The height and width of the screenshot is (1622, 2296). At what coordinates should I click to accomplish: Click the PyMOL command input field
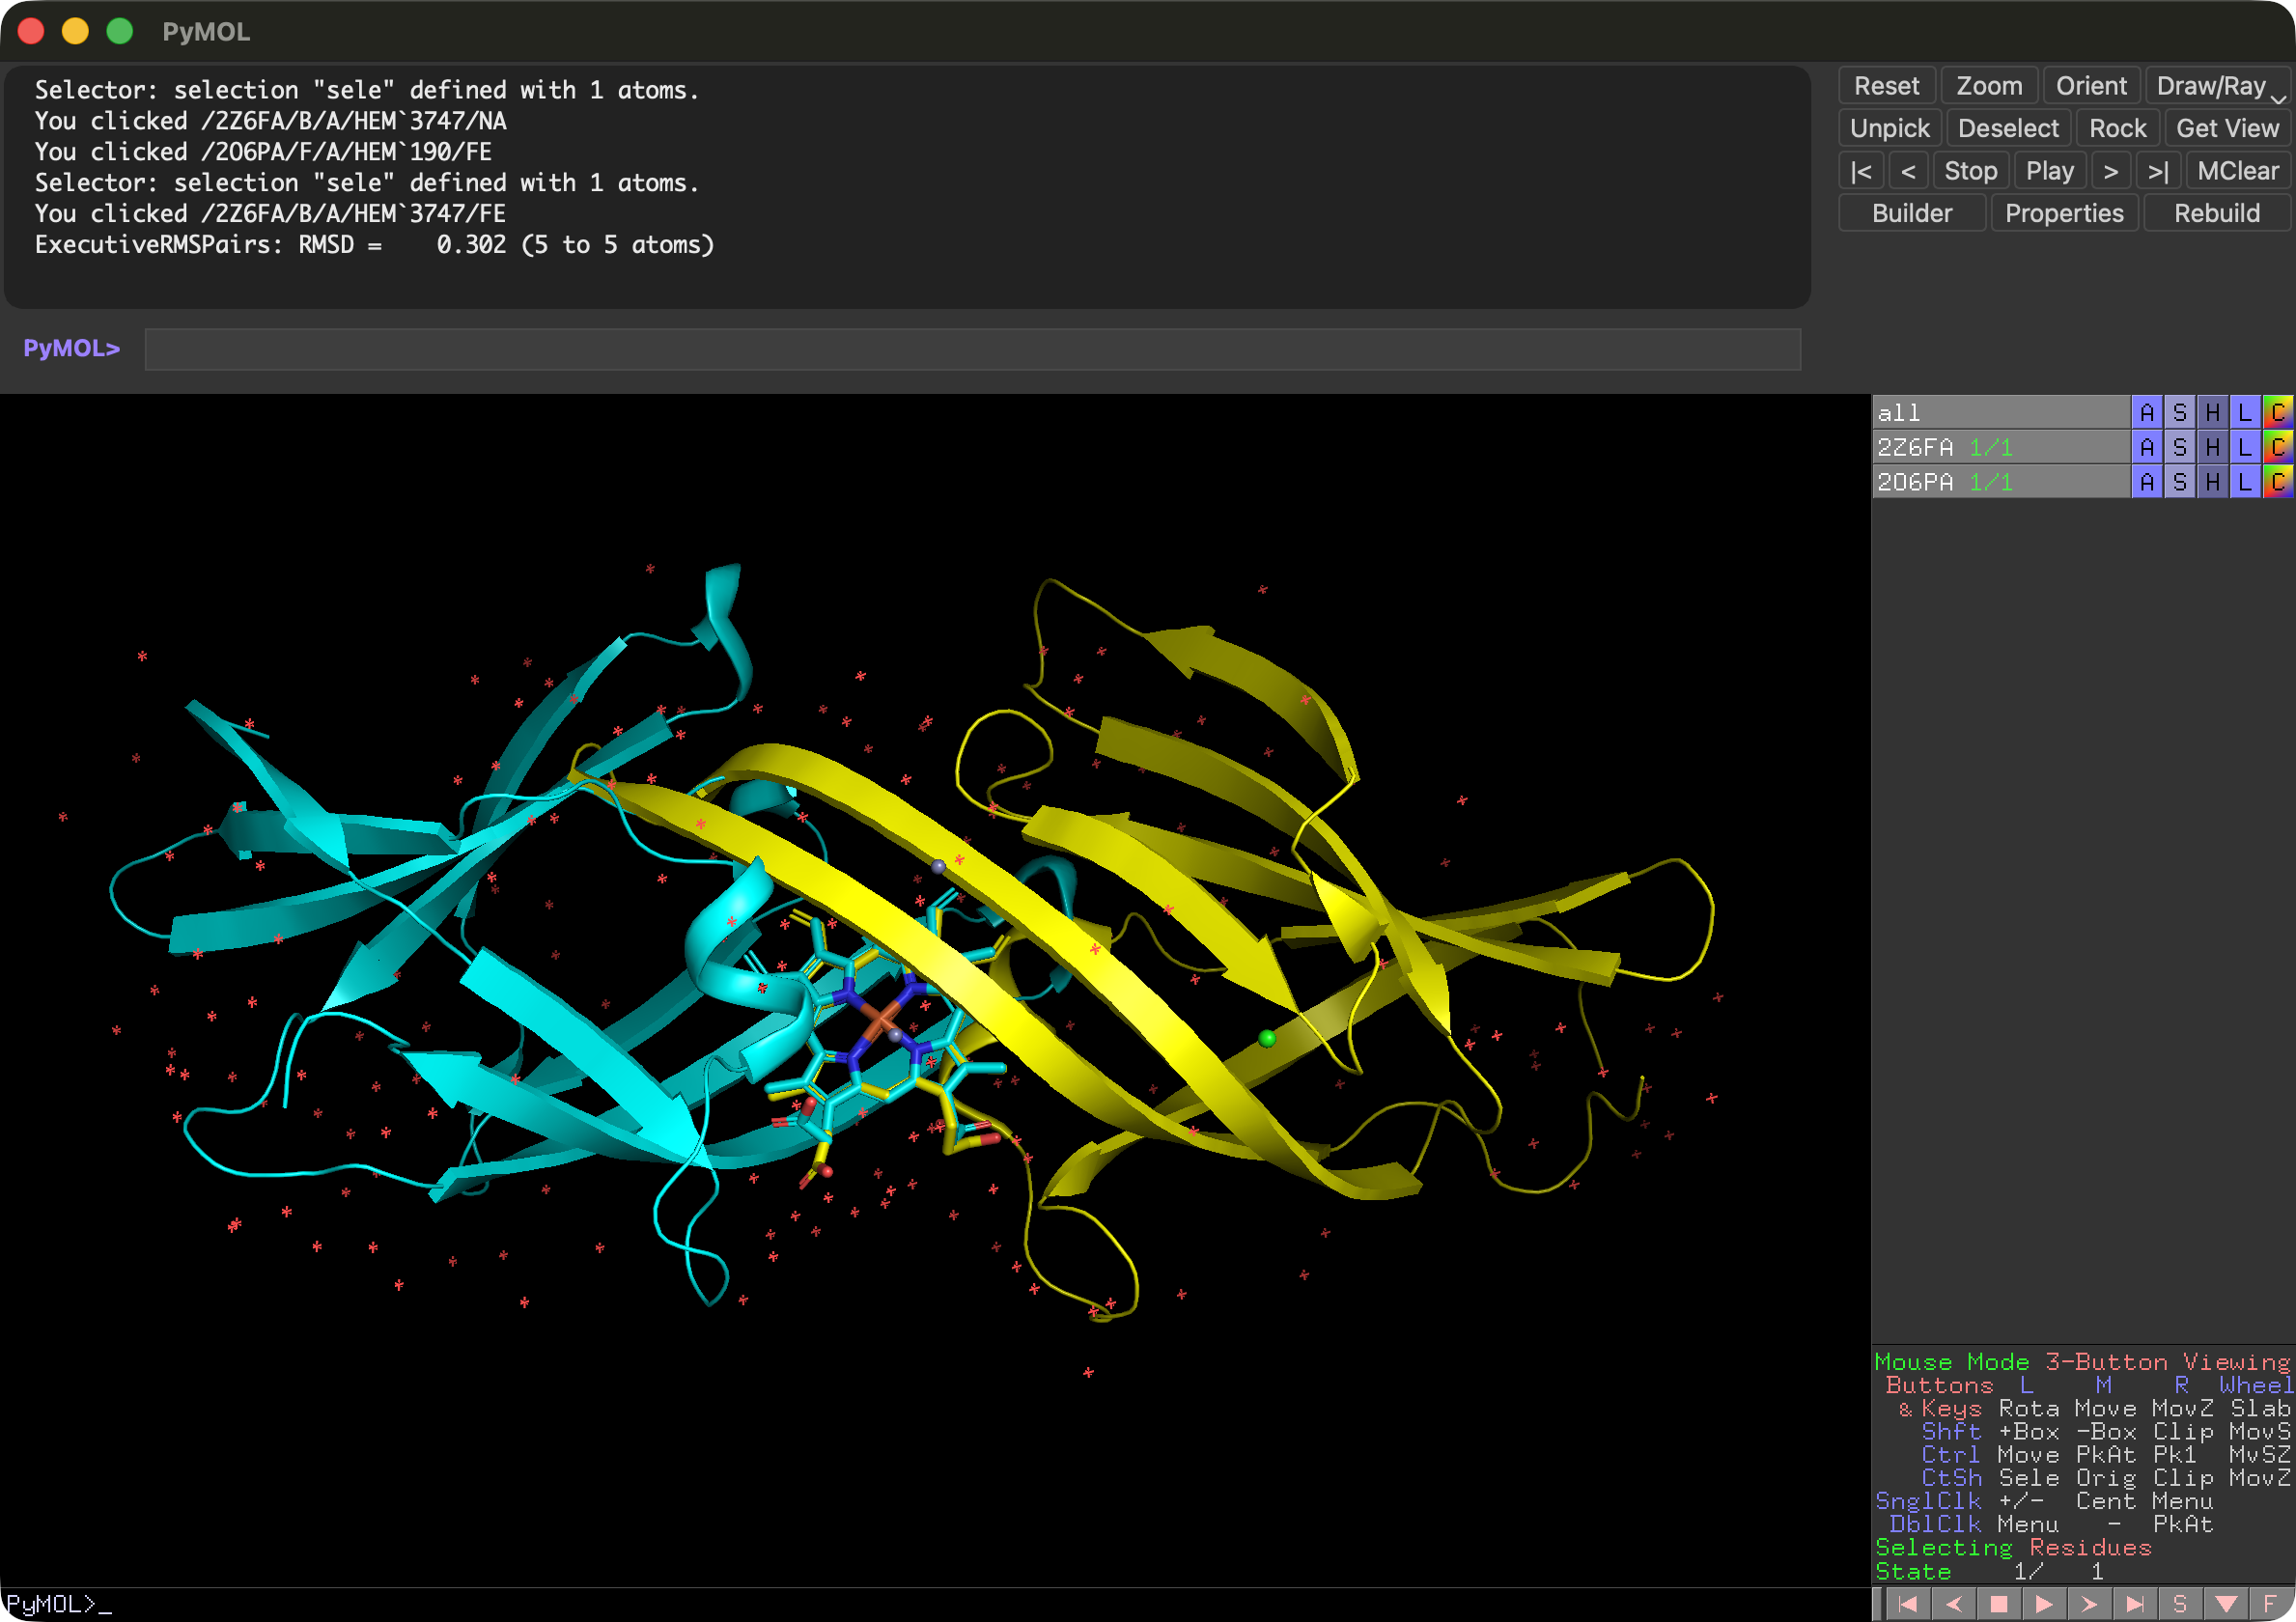tap(972, 349)
